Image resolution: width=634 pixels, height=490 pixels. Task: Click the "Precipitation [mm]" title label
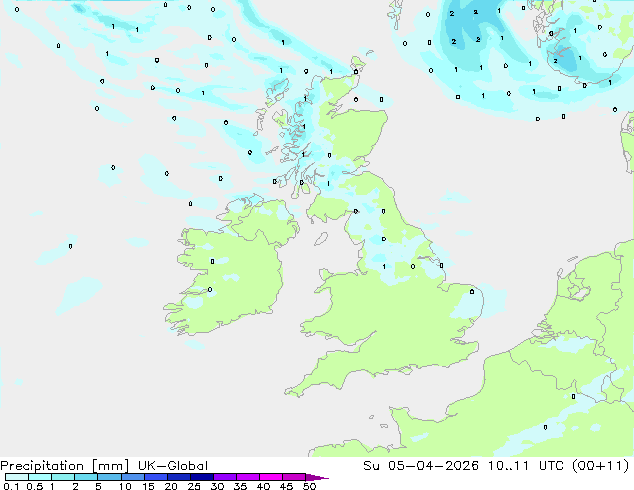point(64,466)
